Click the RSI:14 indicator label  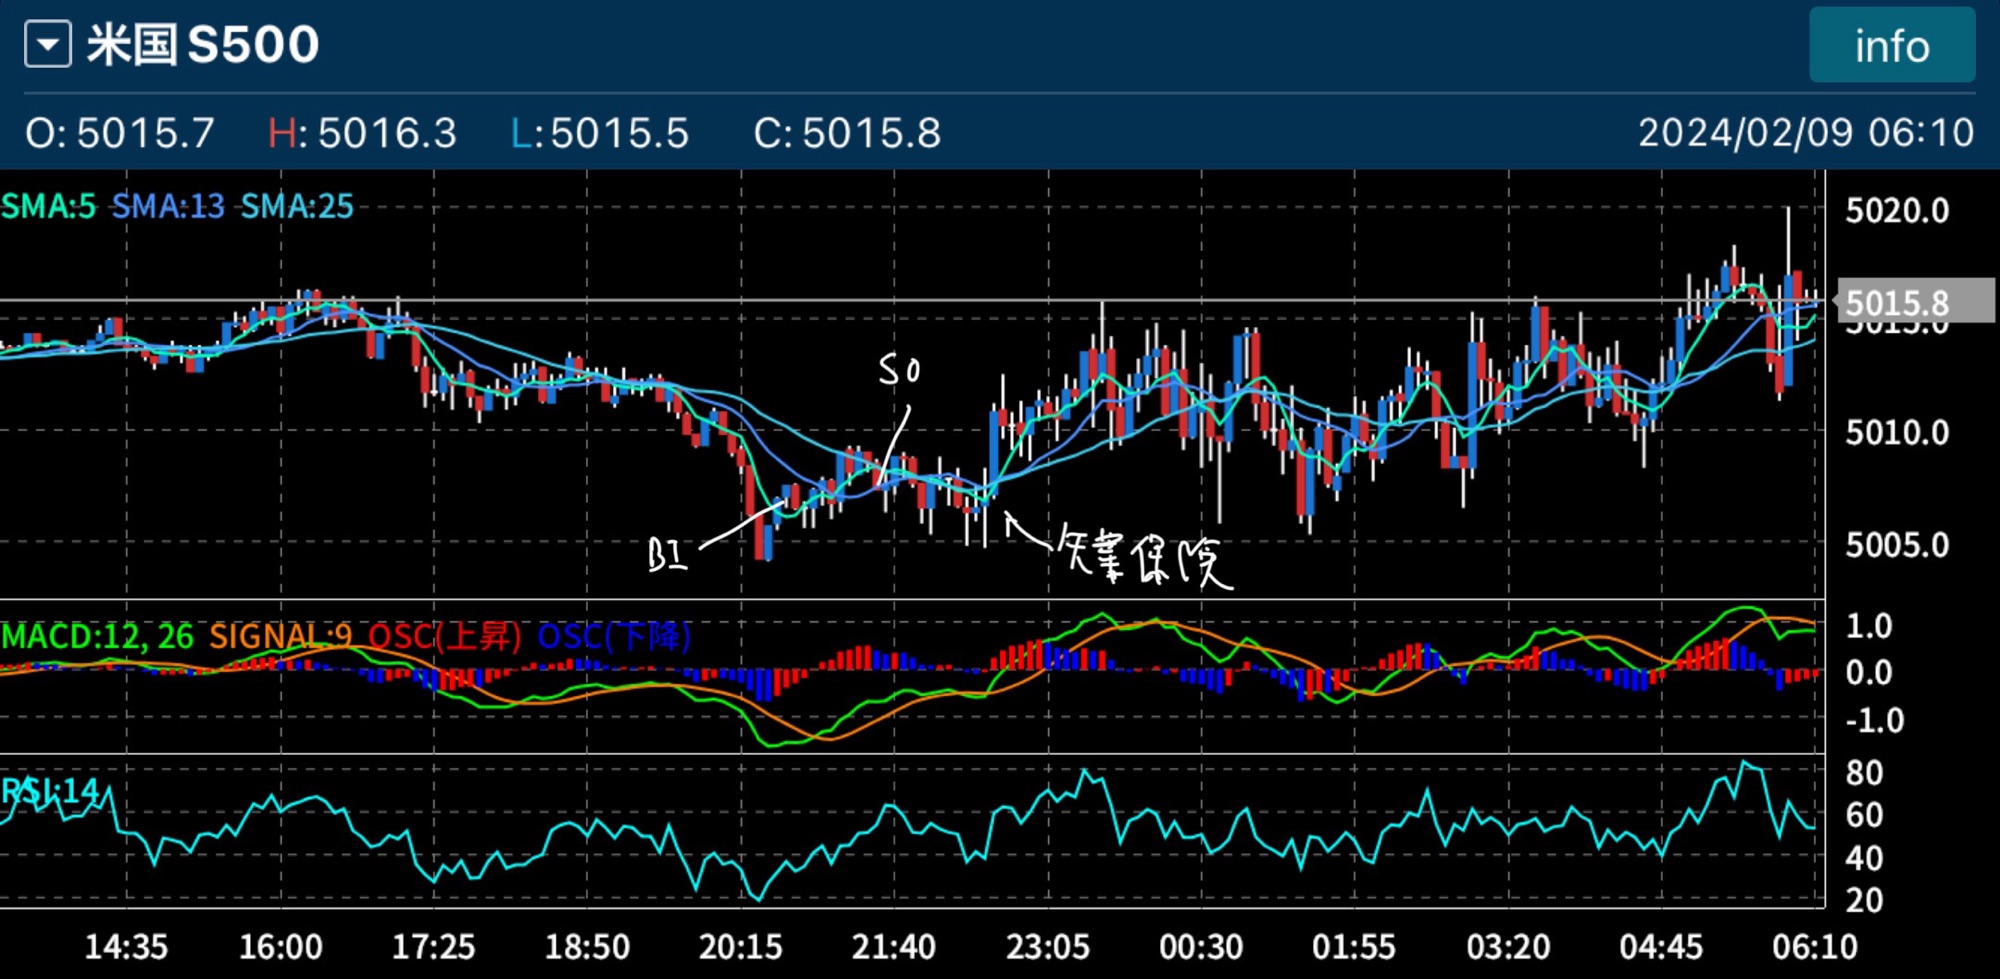[50, 791]
